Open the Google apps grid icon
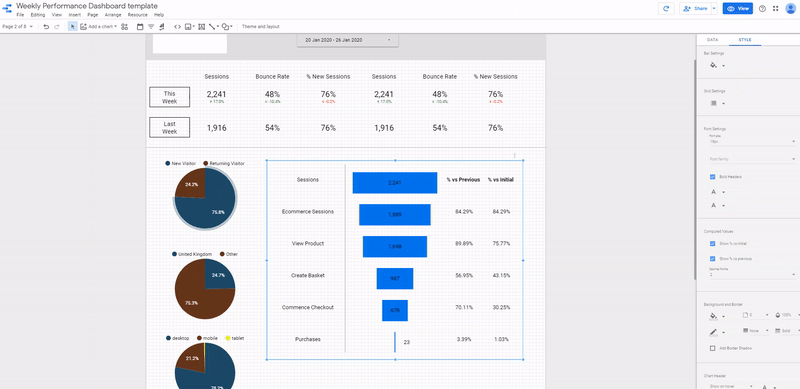Image resolution: width=800 pixels, height=389 pixels. pos(776,9)
